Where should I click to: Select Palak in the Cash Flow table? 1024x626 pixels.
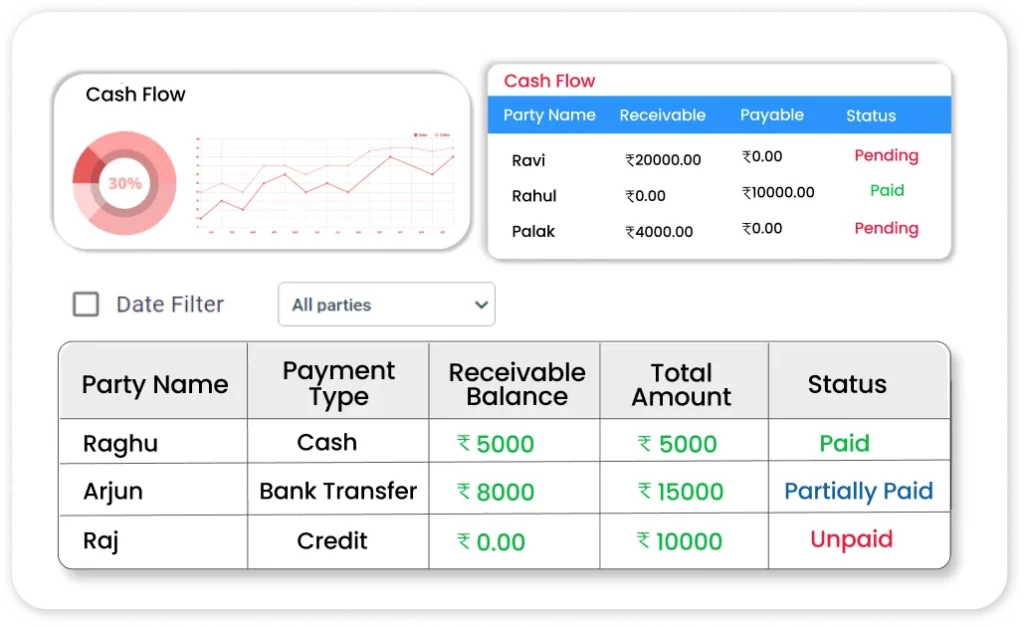tap(533, 231)
